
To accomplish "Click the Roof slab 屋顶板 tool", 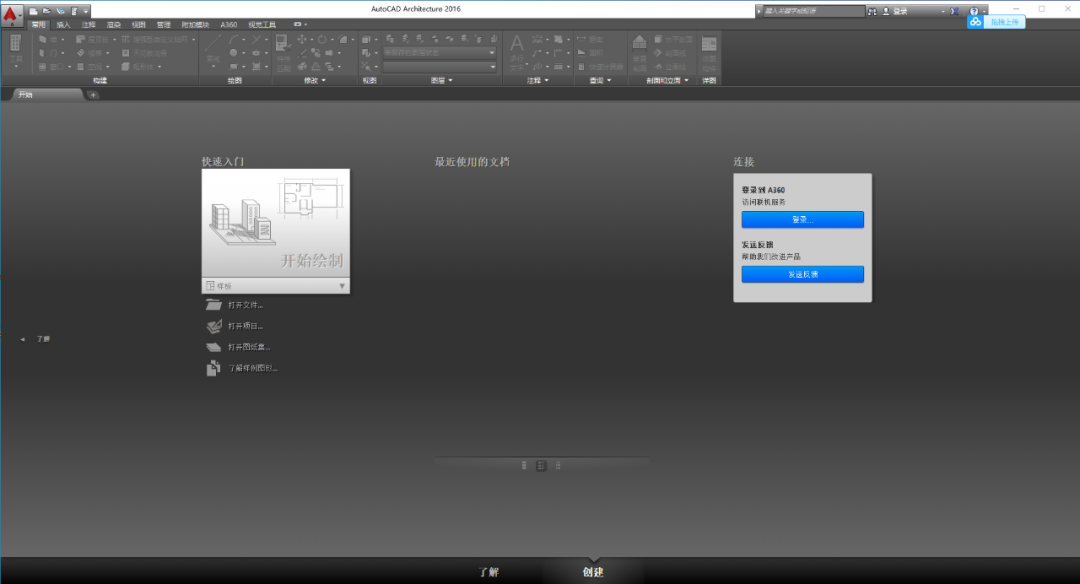I will [x=92, y=39].
